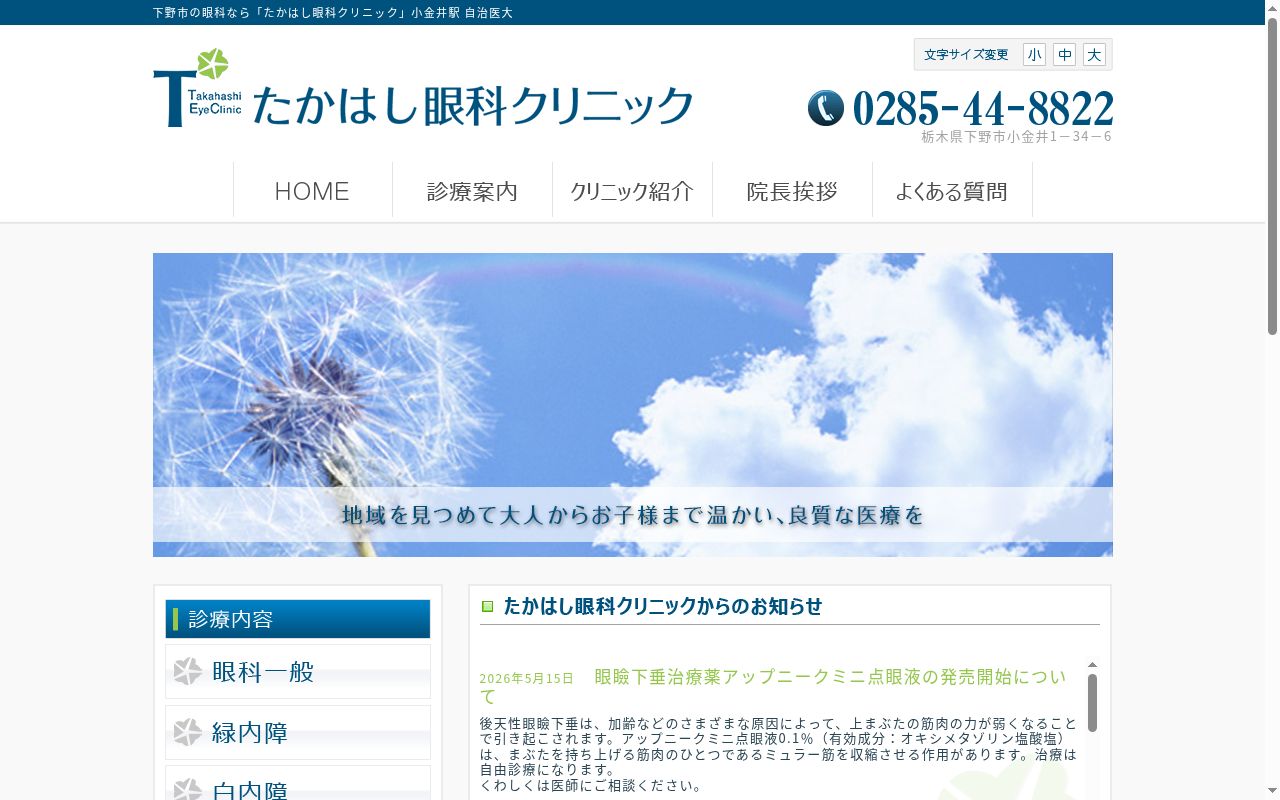The image size is (1280, 800).
Task: Open the 緑内障 treatment link
Action: 298,733
